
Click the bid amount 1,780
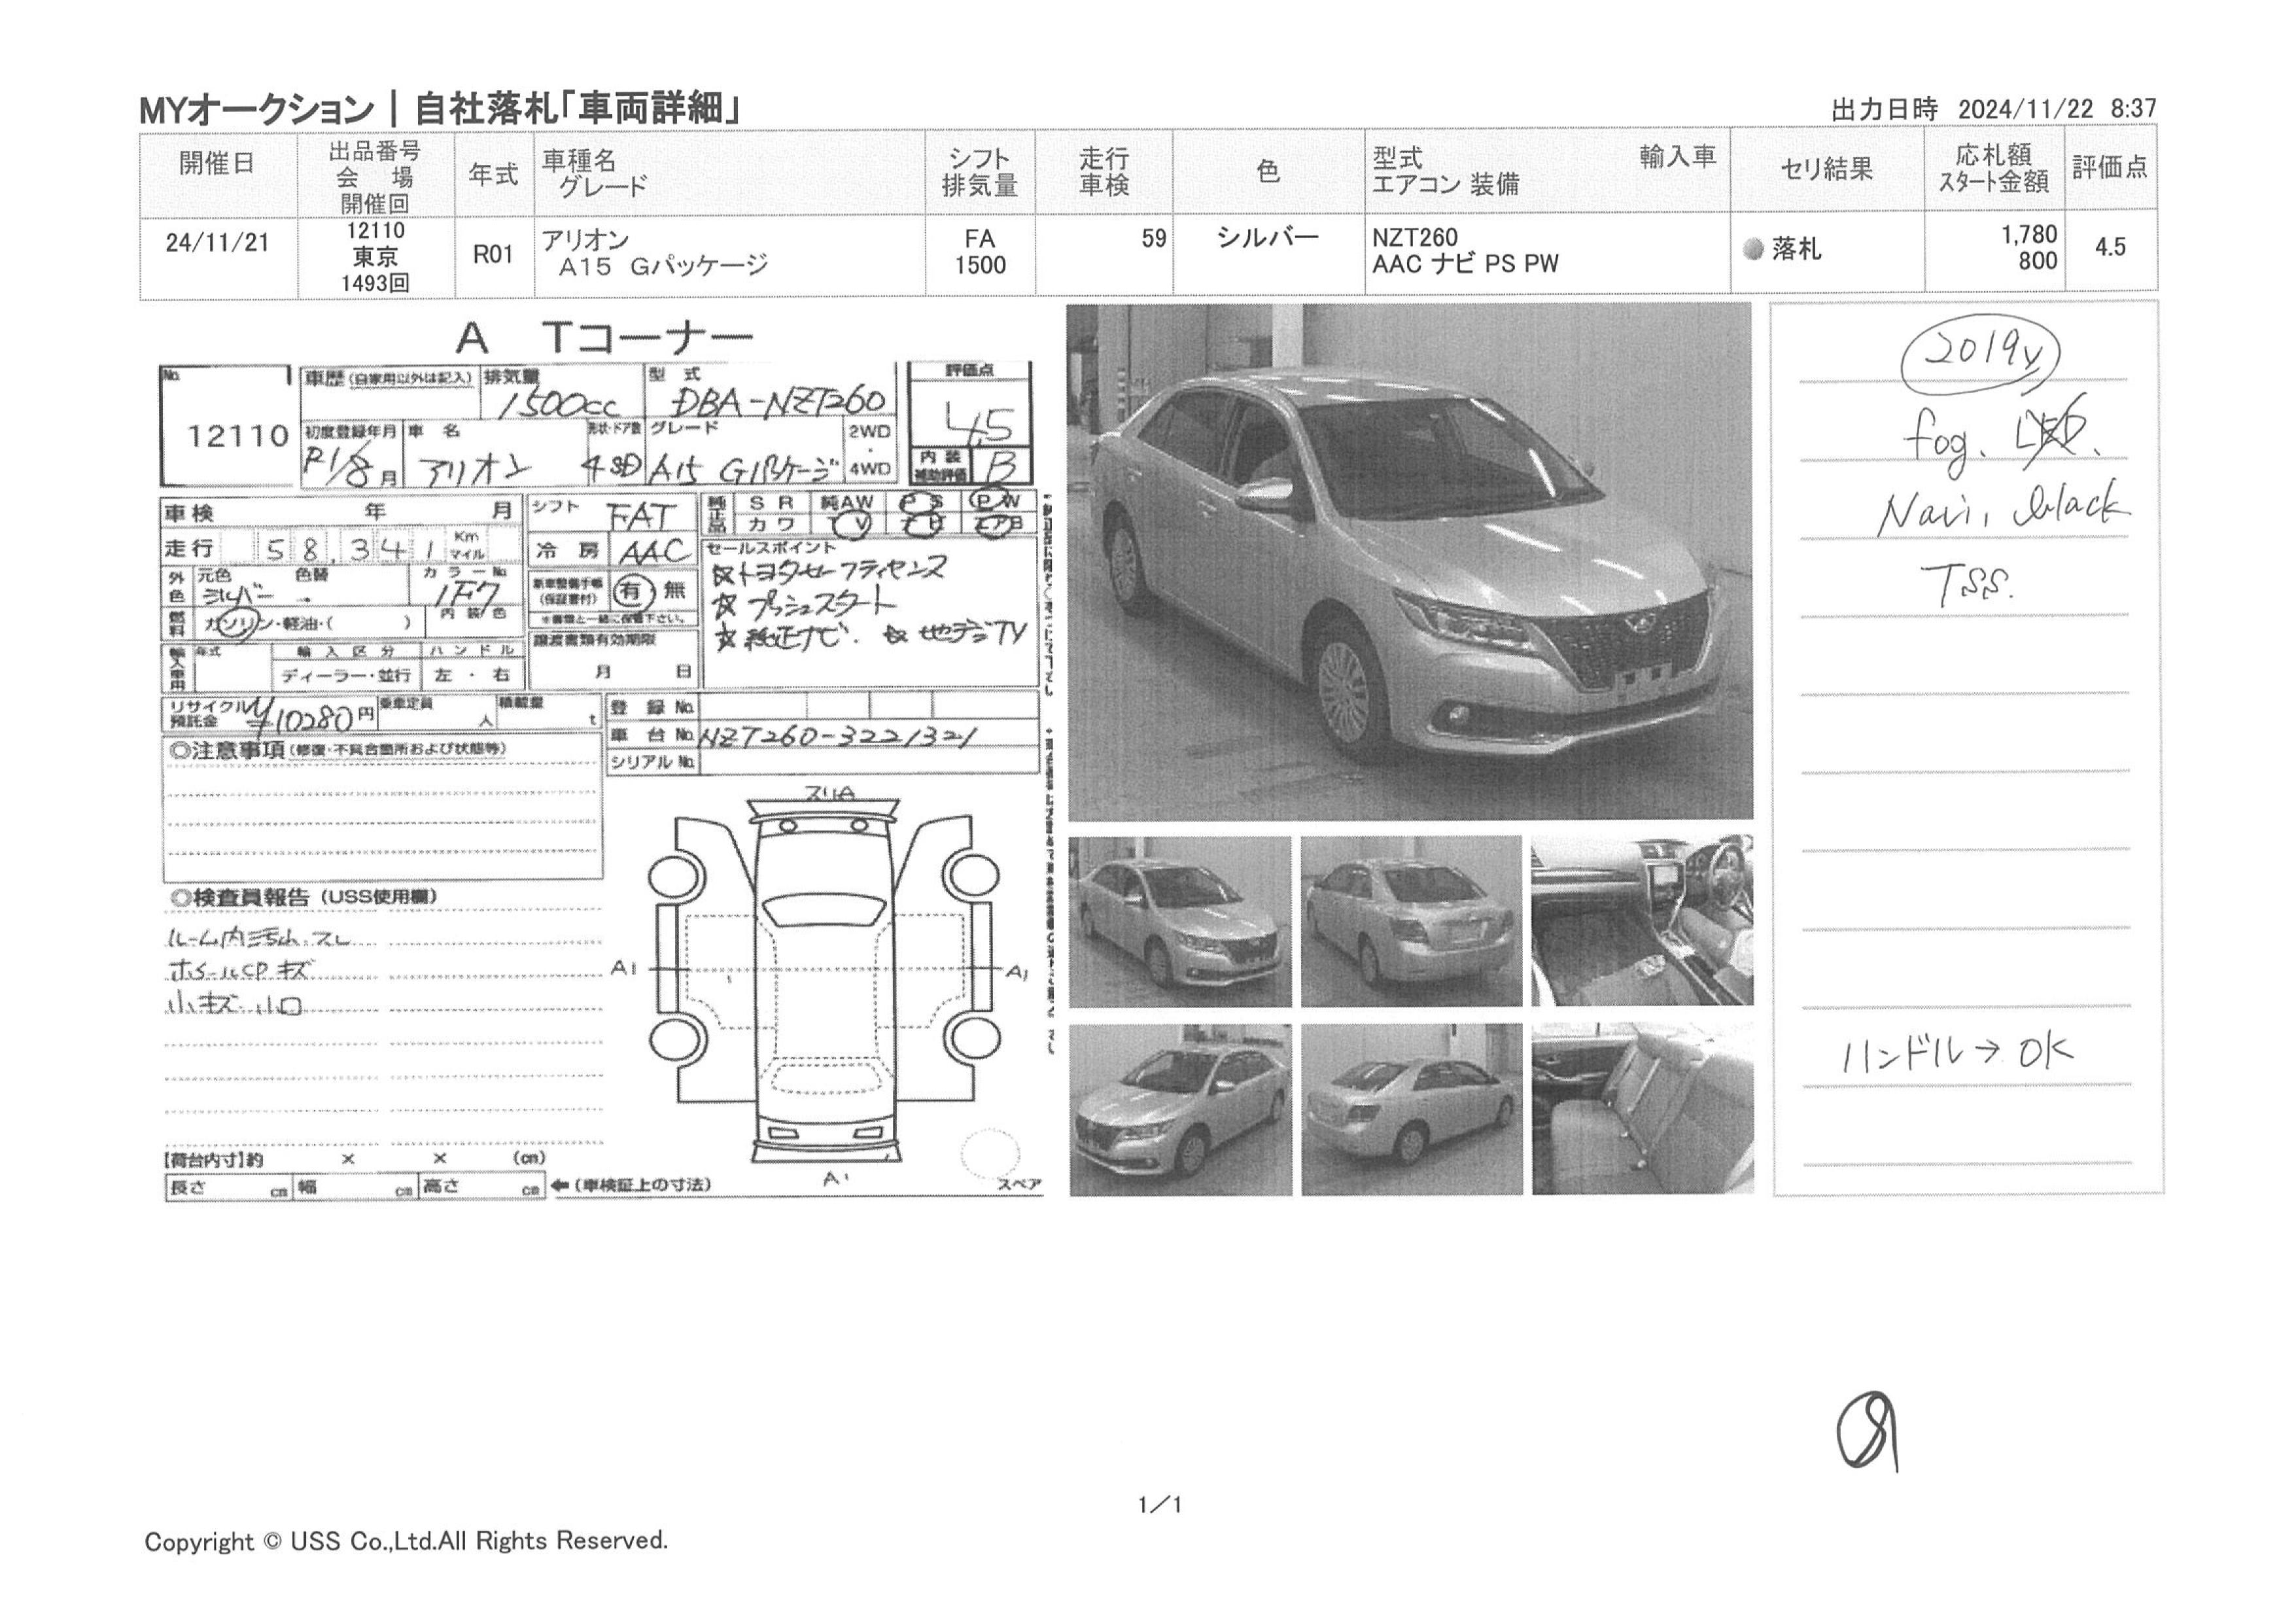2029,235
